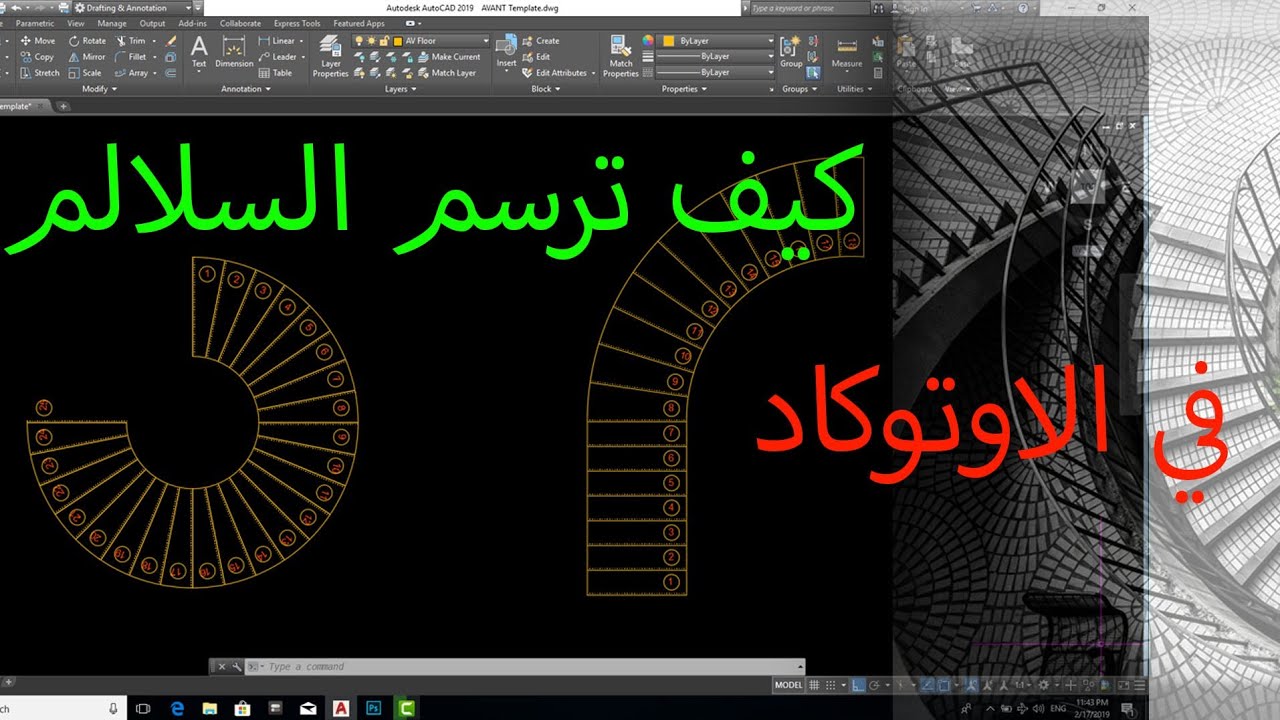
Task: Click Create block button
Action: [540, 41]
